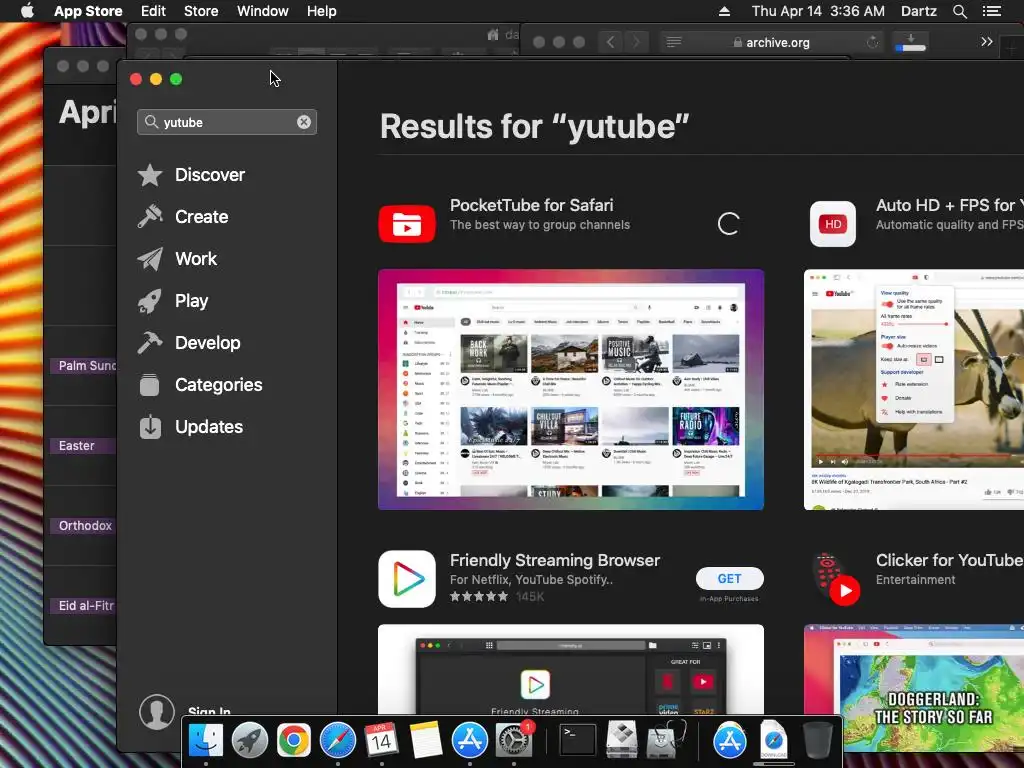The image size is (1024, 768).
Task: Open Auto HD + FPS app icon
Action: (x=833, y=224)
